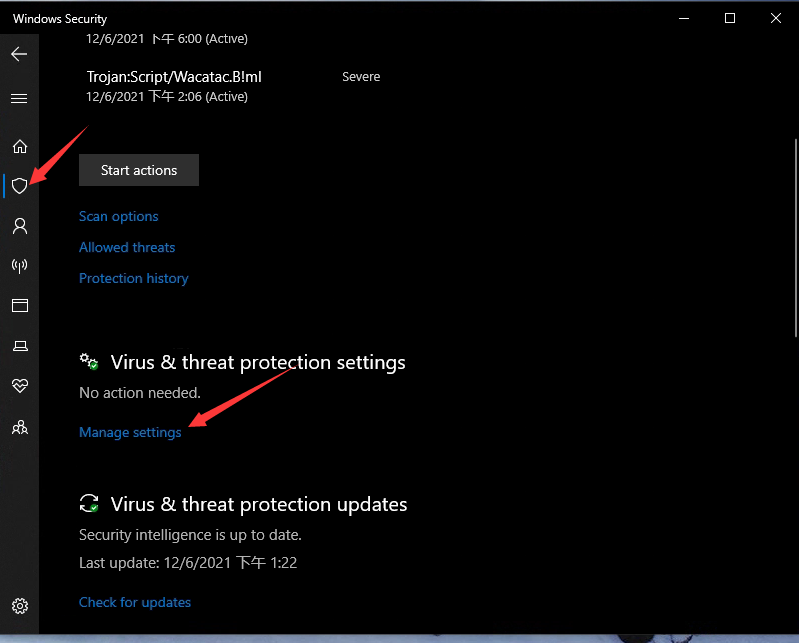Viewport: 799px width, 643px height.
Task: View Protection history link
Action: coord(134,278)
